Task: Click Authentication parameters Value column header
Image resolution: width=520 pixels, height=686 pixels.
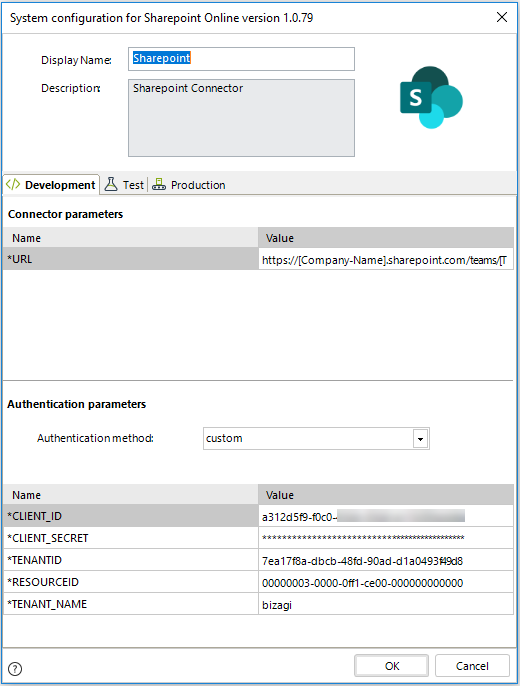Action: click(x=386, y=494)
